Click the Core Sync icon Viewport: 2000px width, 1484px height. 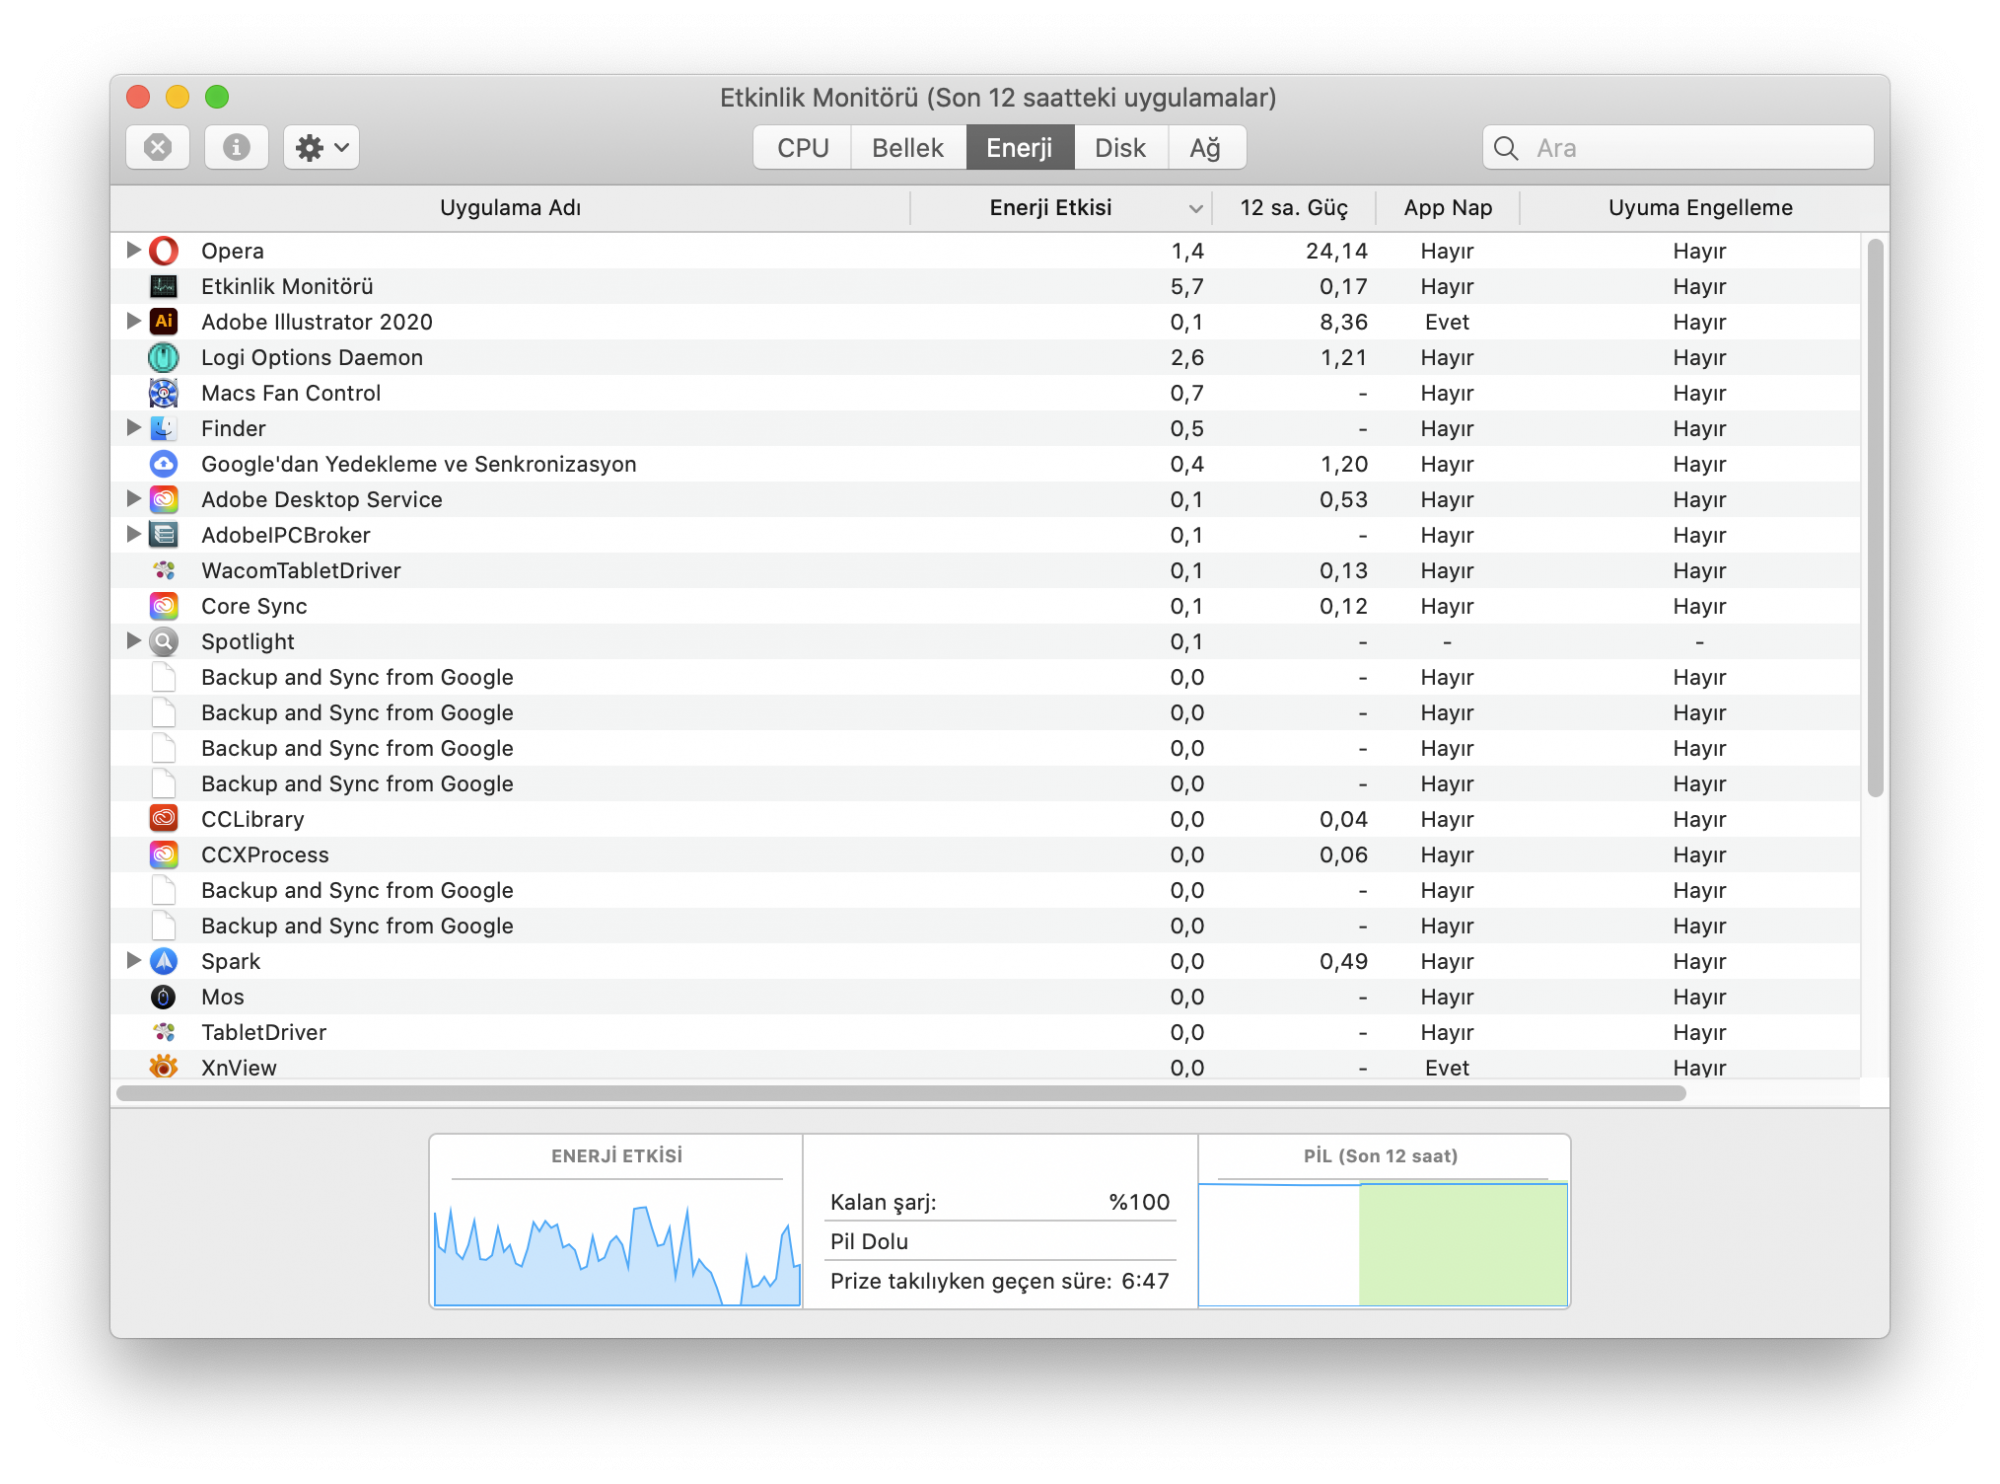point(164,606)
